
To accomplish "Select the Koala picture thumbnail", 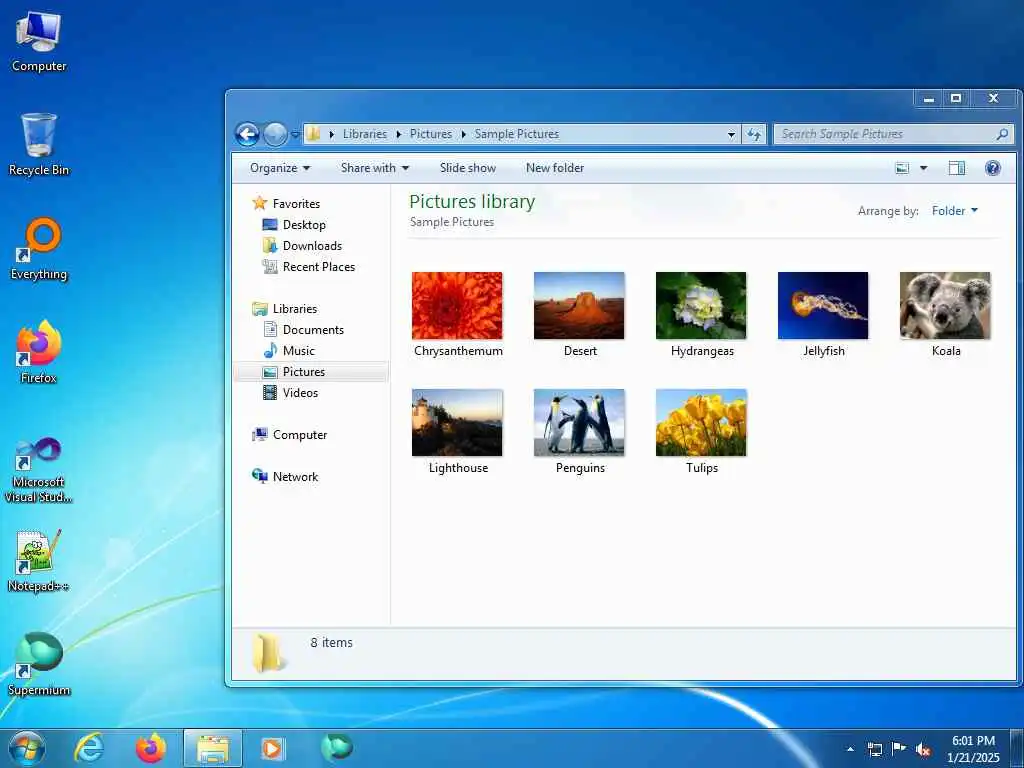I will click(x=945, y=306).
